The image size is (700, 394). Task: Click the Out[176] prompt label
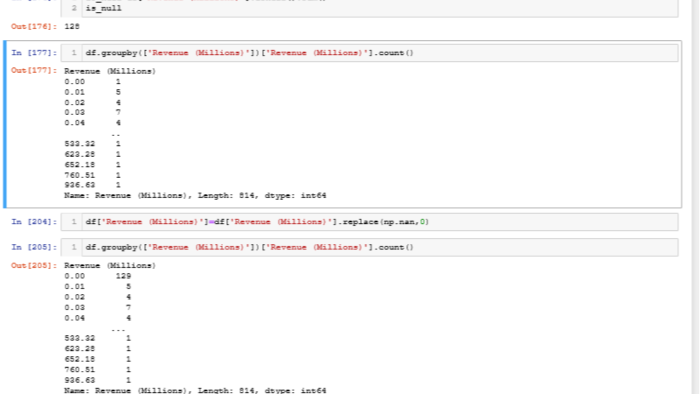34,26
